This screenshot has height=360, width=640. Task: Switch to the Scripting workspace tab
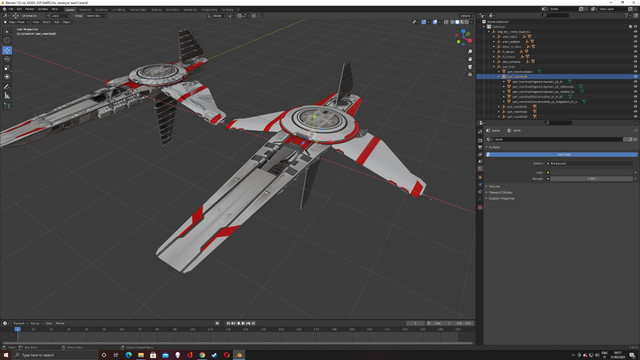coord(227,9)
